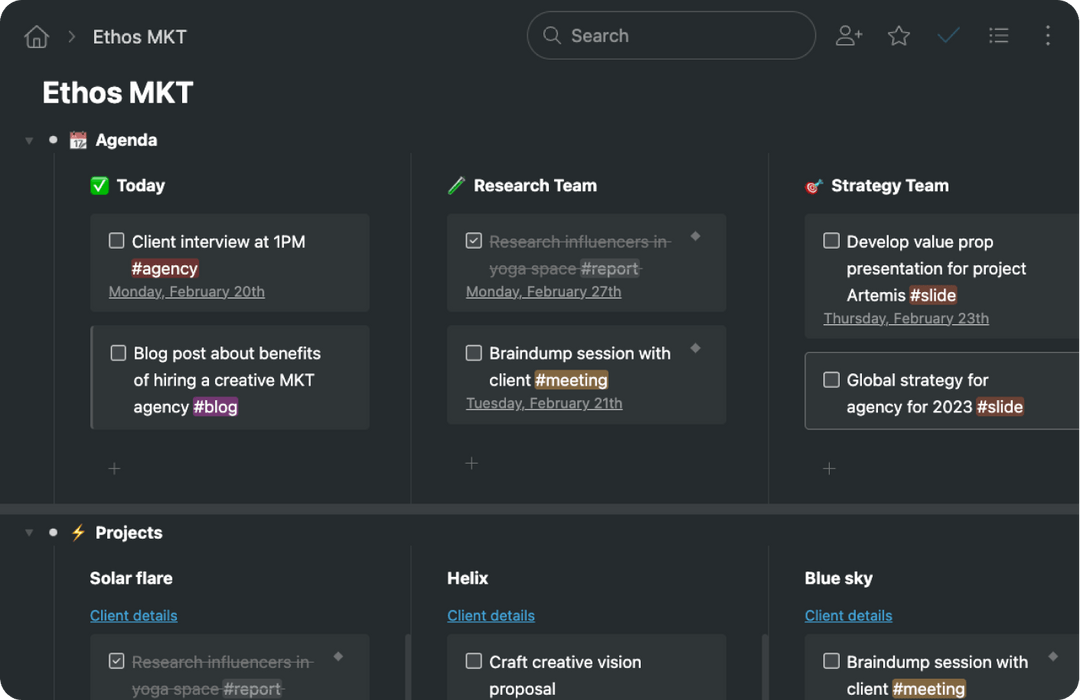Open Client details link under Helix
The height and width of the screenshot is (700, 1080).
(x=491, y=616)
